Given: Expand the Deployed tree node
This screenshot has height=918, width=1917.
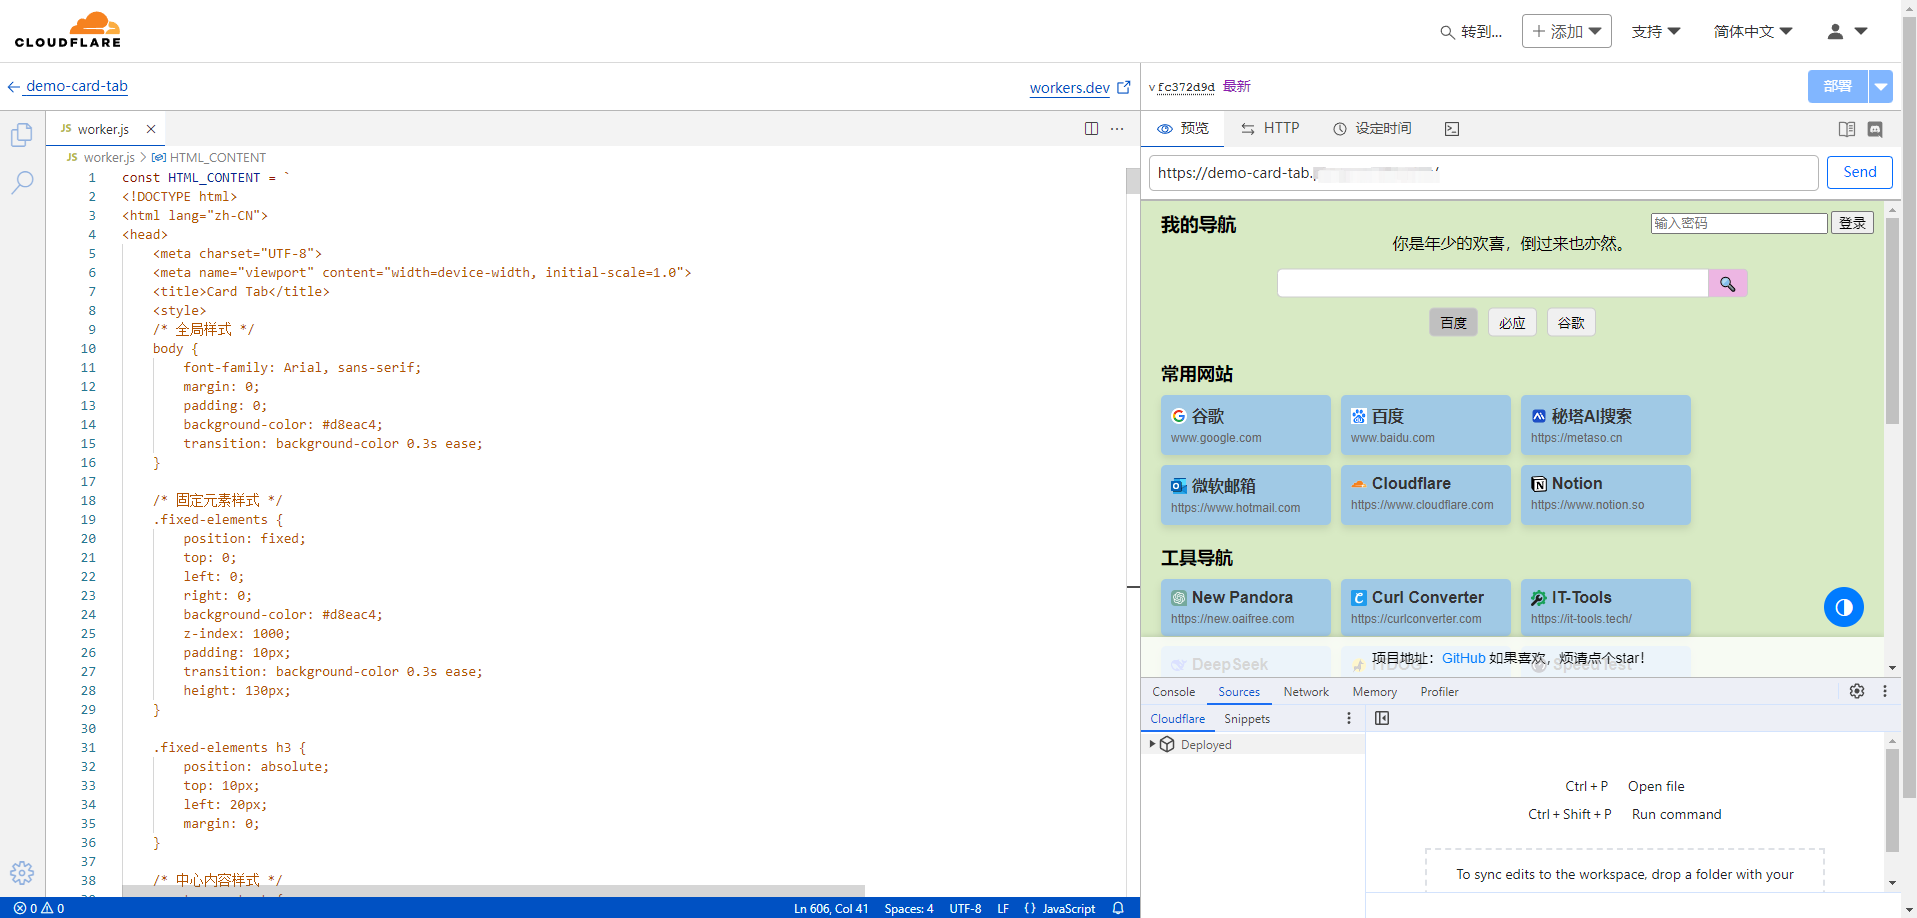Looking at the screenshot, I should pos(1152,744).
